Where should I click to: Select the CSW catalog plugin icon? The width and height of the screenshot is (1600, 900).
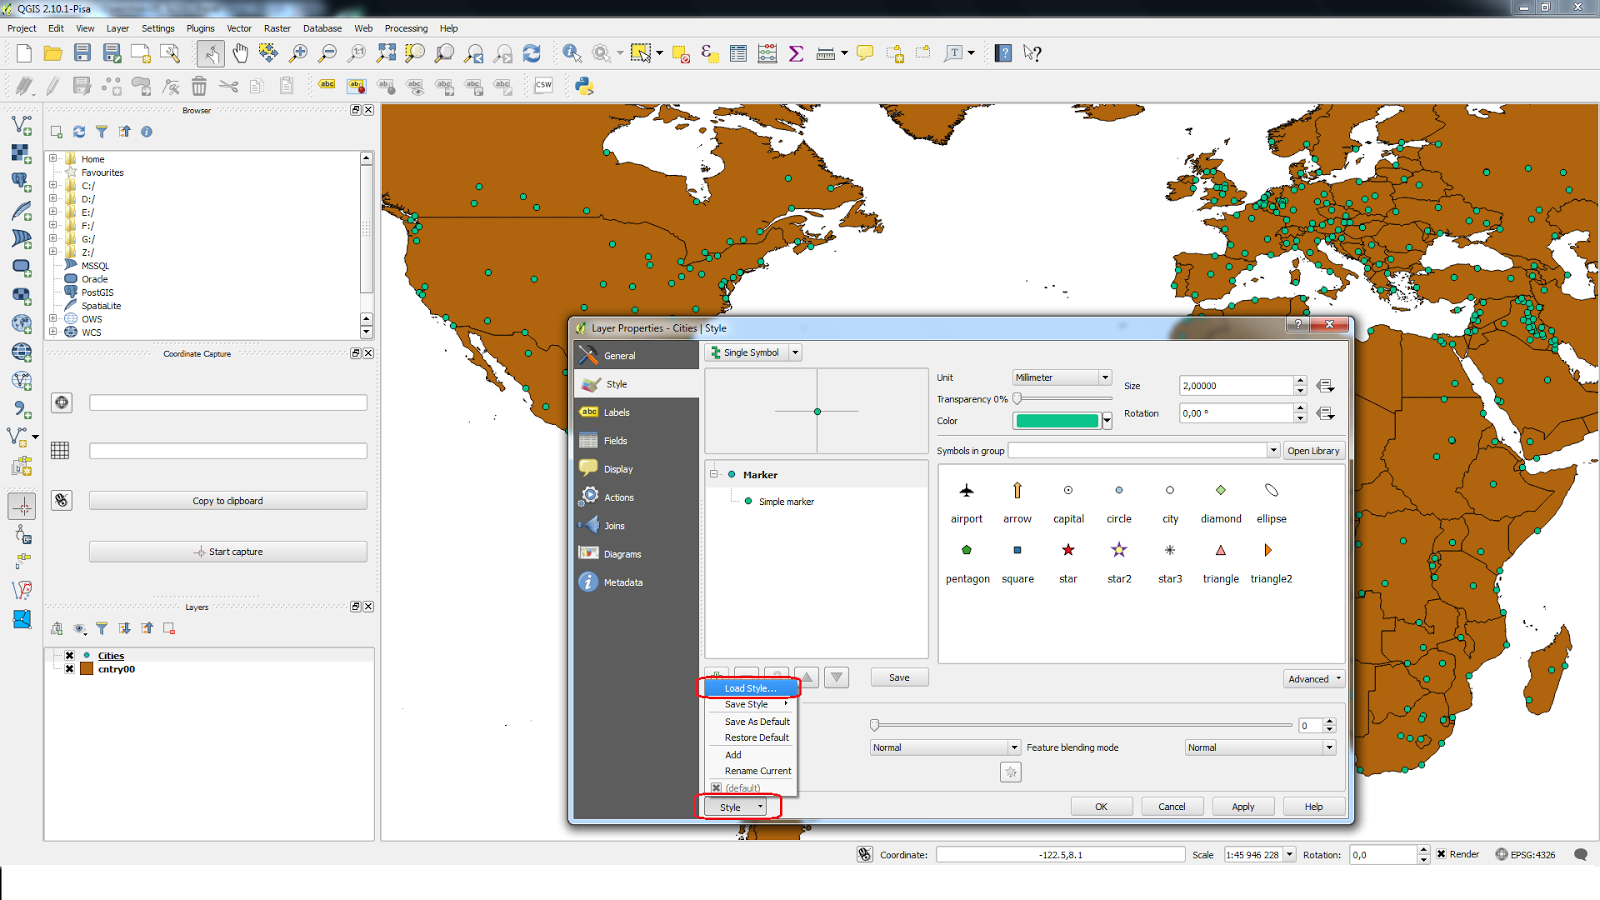[543, 86]
